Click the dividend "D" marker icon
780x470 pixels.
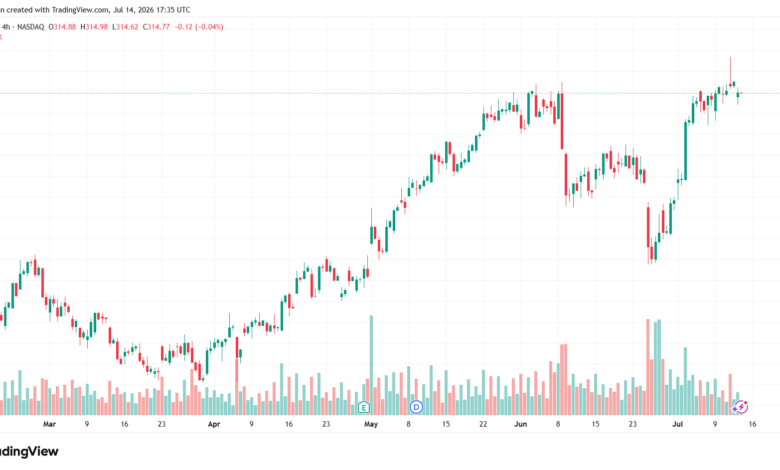pyautogui.click(x=416, y=407)
